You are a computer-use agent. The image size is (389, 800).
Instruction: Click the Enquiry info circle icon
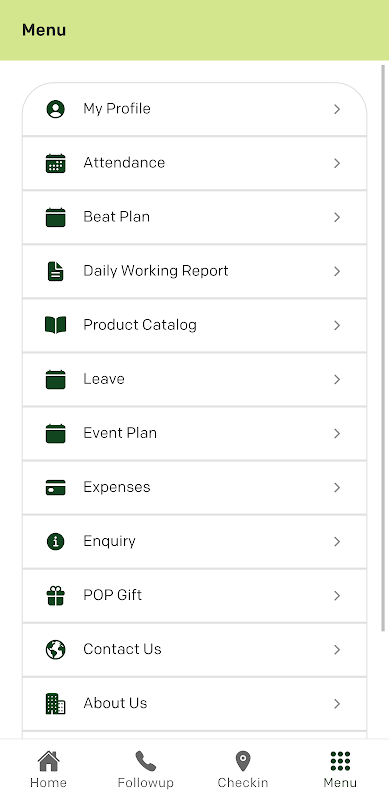[x=55, y=541]
